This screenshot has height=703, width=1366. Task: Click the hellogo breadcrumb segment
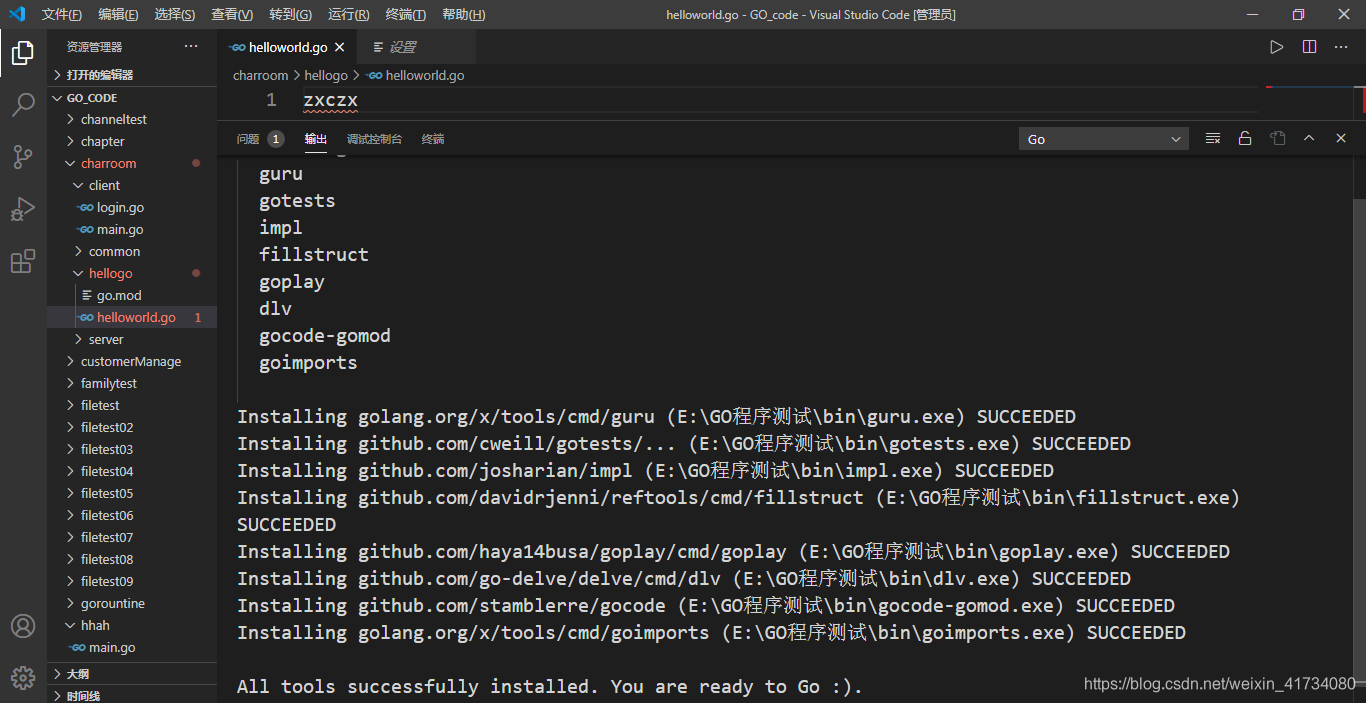click(x=326, y=75)
